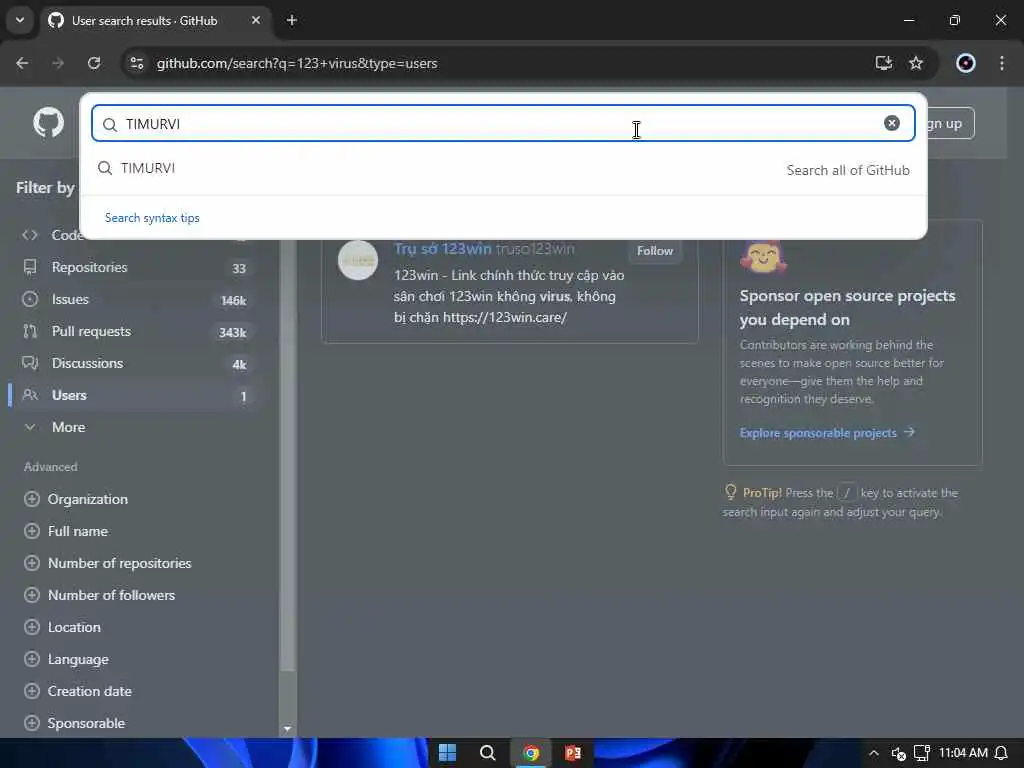Clear the search field with X icon
1024x768 pixels.
pos(891,123)
